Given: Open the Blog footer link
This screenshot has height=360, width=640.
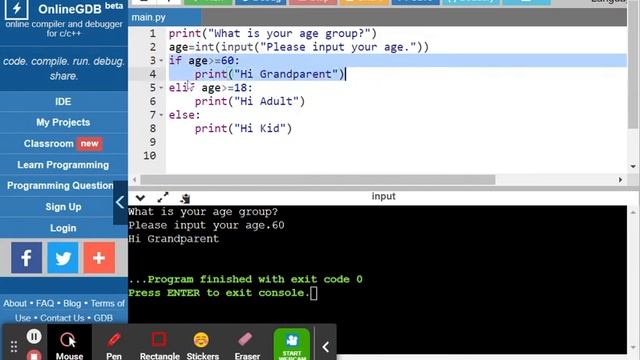Looking at the screenshot, I should [x=72, y=304].
